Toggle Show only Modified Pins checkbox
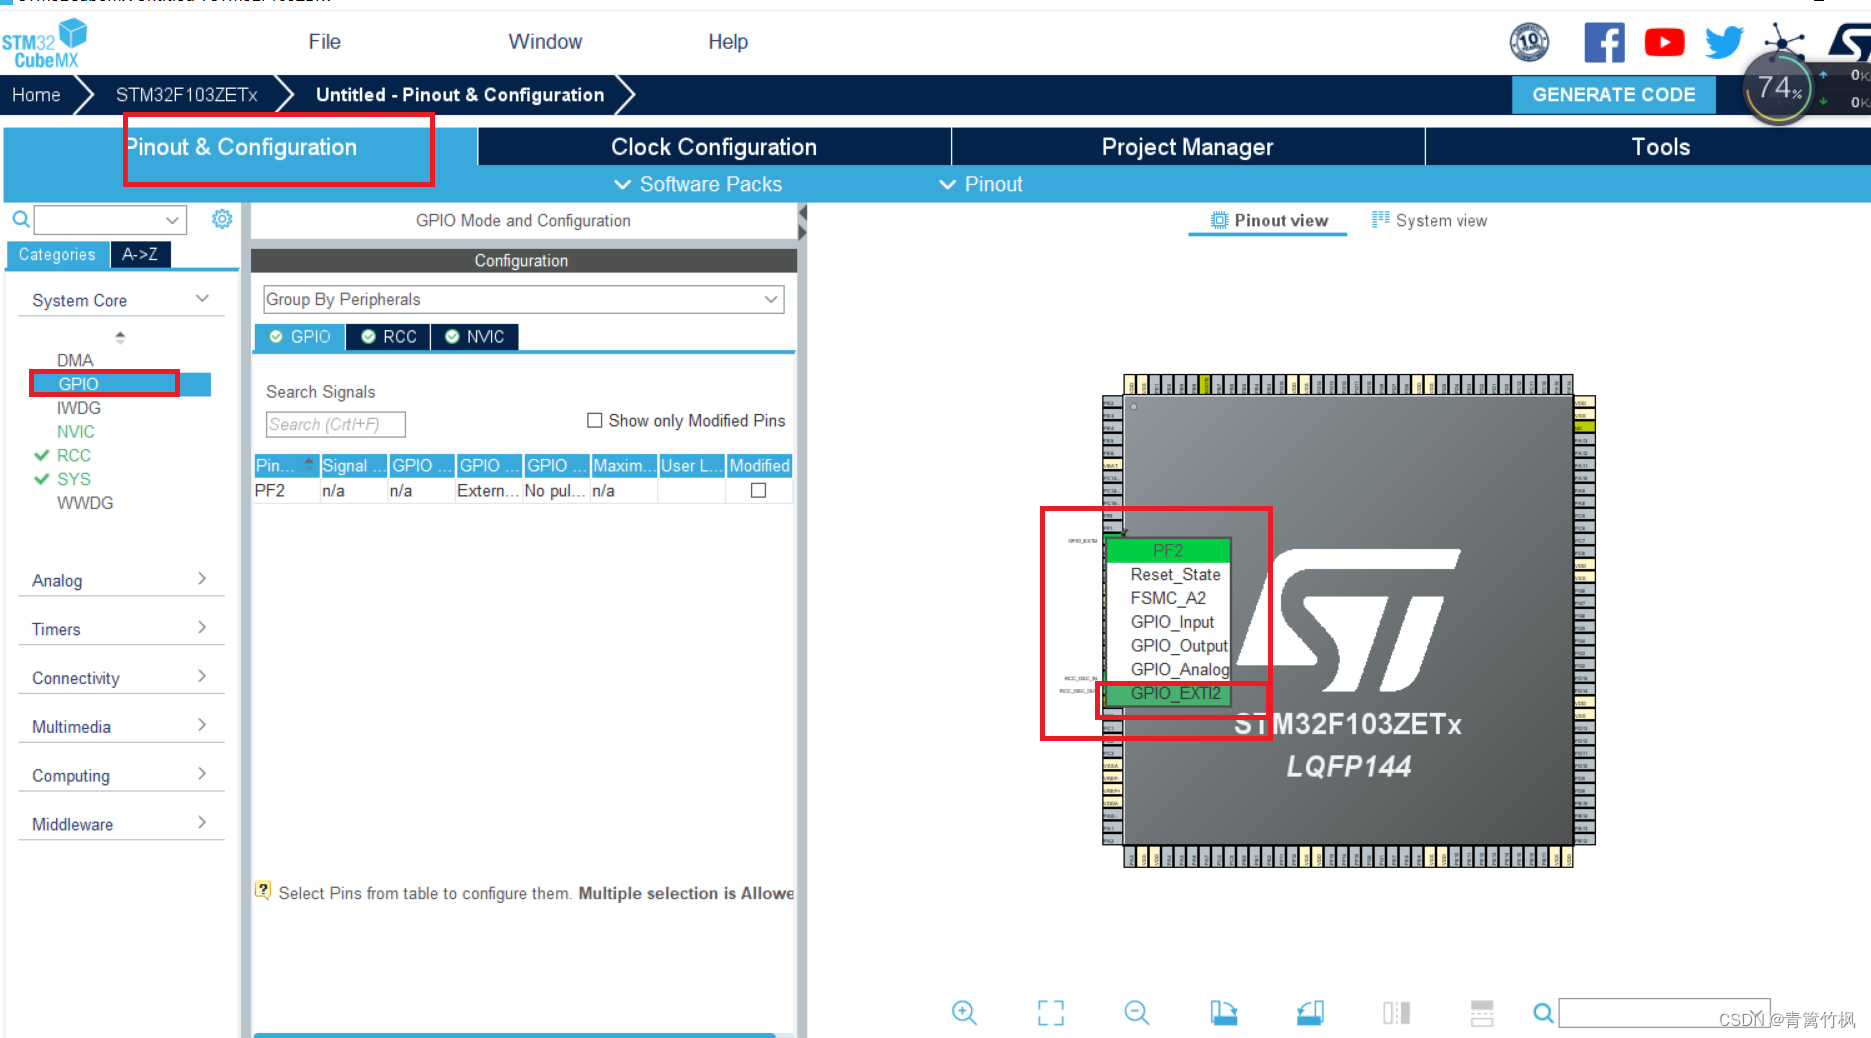This screenshot has height=1038, width=1871. (x=594, y=420)
